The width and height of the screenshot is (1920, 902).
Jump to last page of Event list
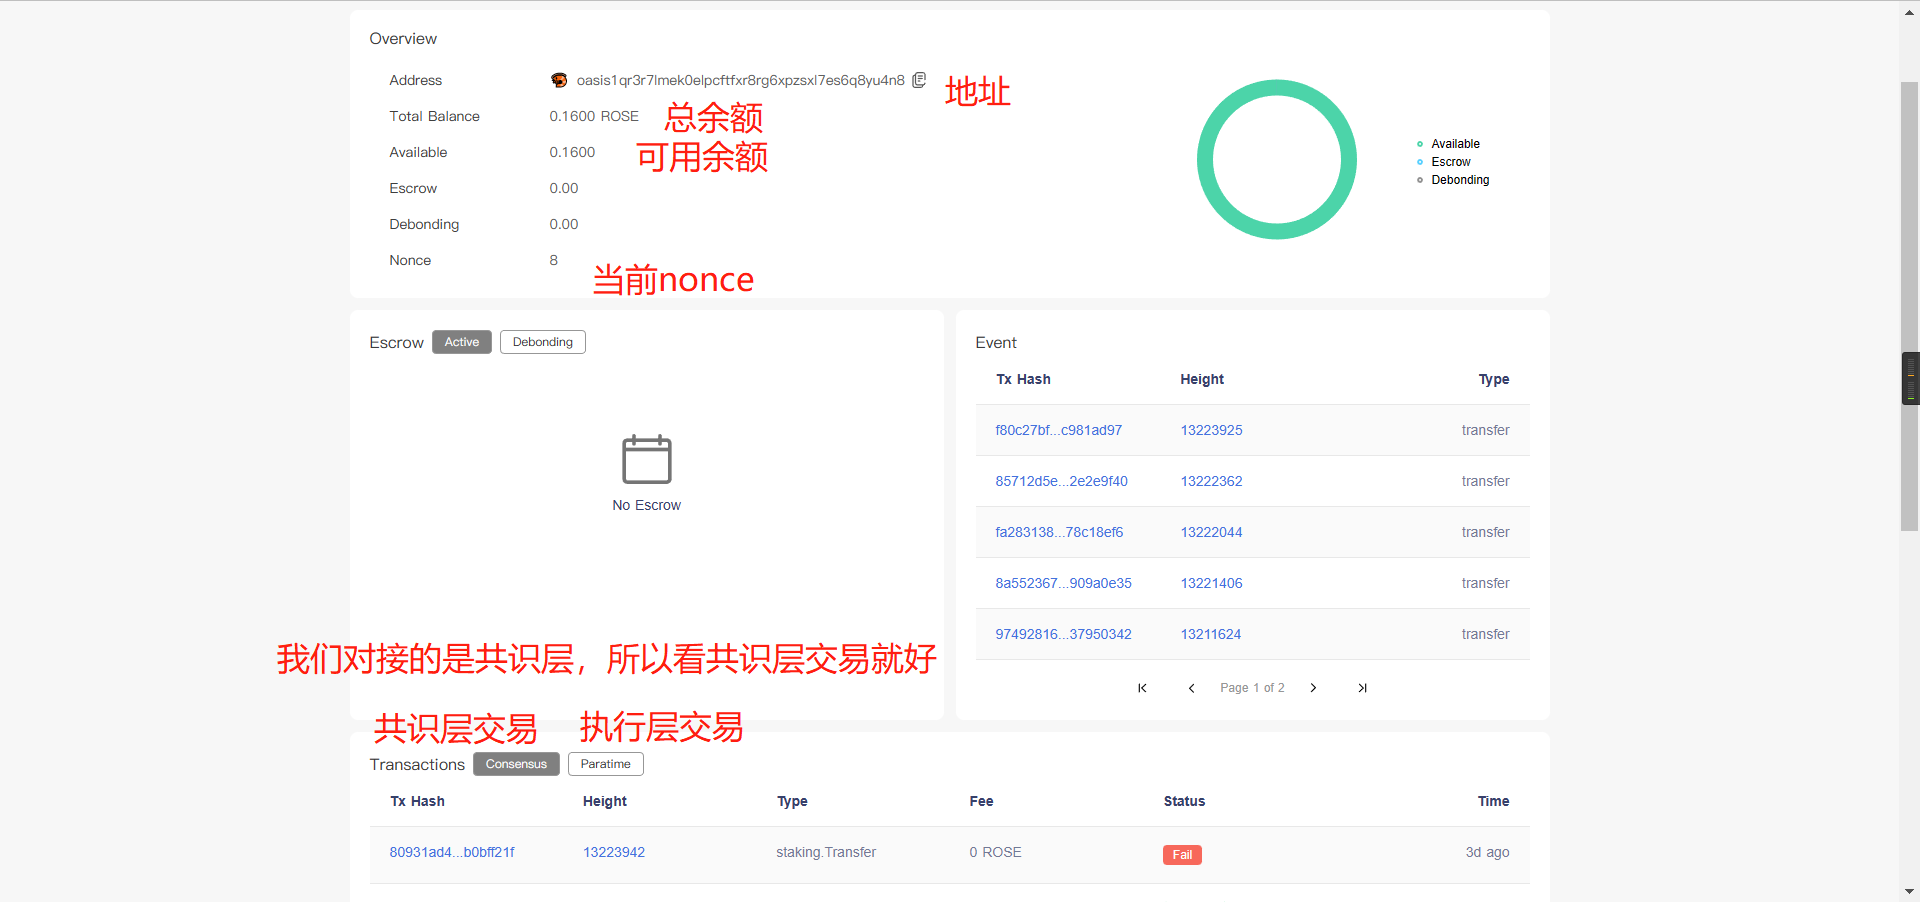click(x=1362, y=688)
